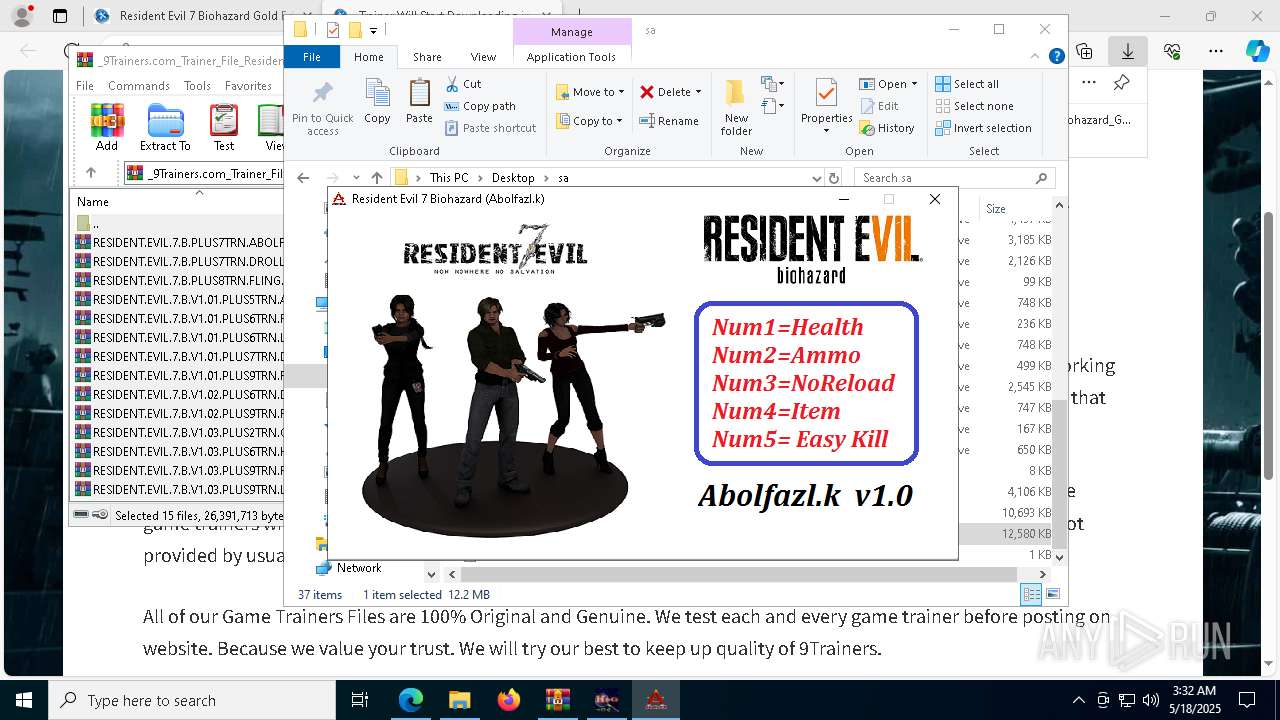Click Invert selection in ribbon
Viewport: 1280px width, 720px height.
click(x=983, y=128)
